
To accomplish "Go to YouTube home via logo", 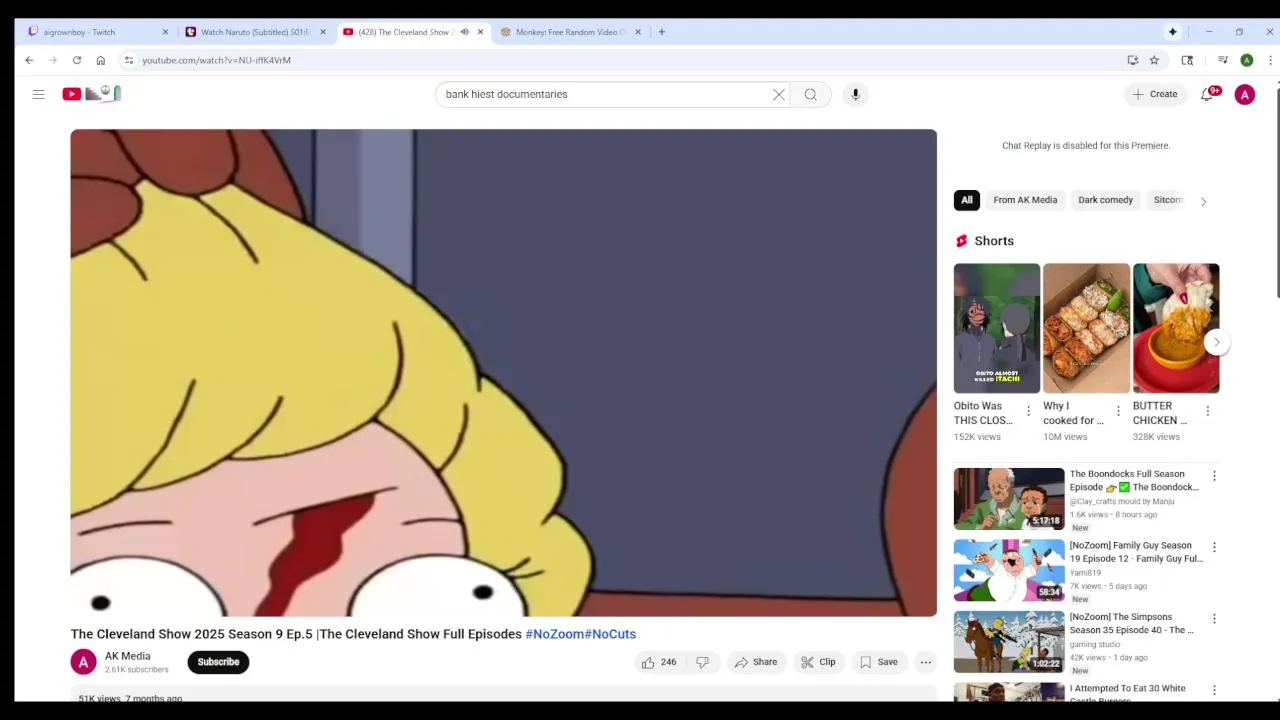I will (x=92, y=94).
